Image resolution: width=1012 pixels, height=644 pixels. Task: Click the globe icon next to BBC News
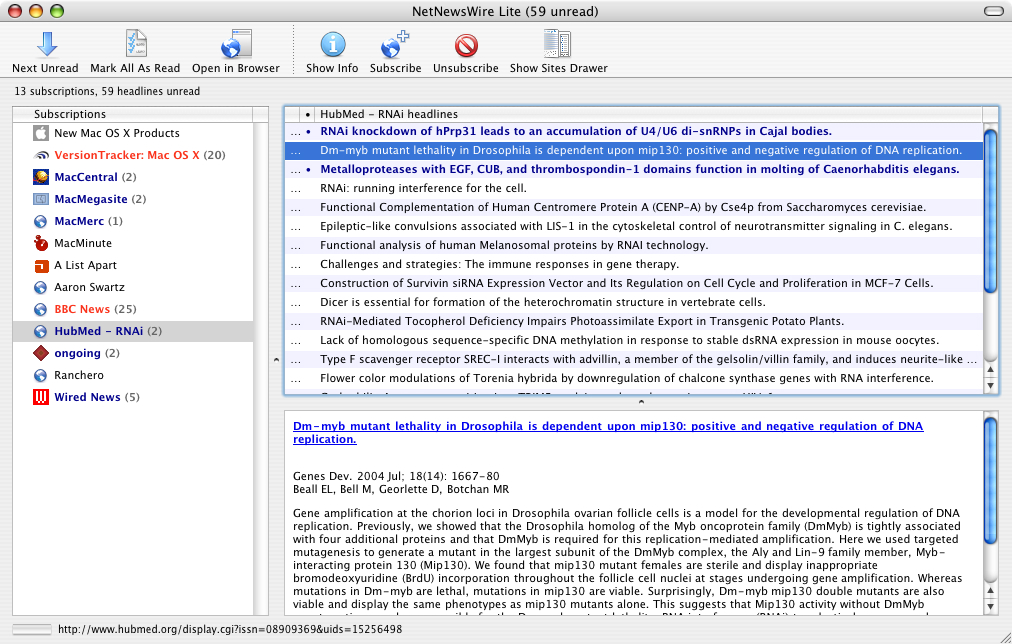pos(41,309)
